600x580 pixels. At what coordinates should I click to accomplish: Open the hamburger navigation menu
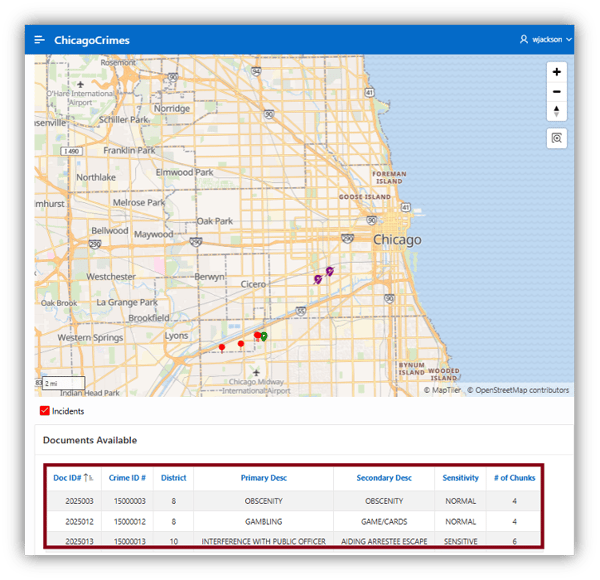coord(39,40)
